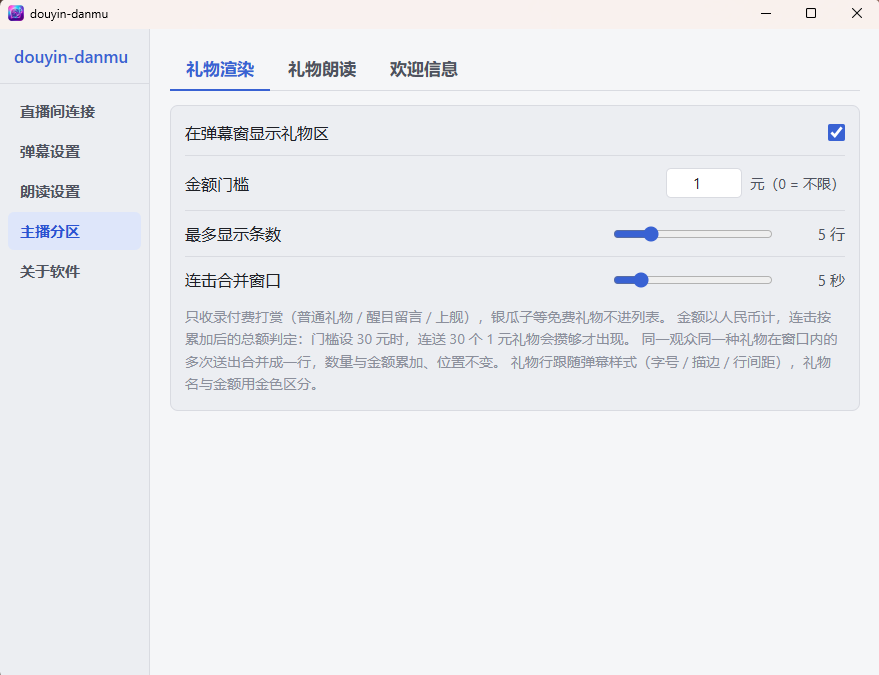Screen dimensions: 879x675
Task: Open 关于软件 in the sidebar
Action: click(75, 271)
